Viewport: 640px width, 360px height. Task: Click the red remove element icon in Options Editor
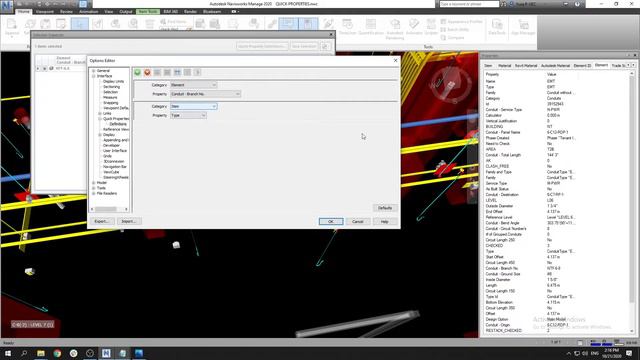(x=147, y=72)
